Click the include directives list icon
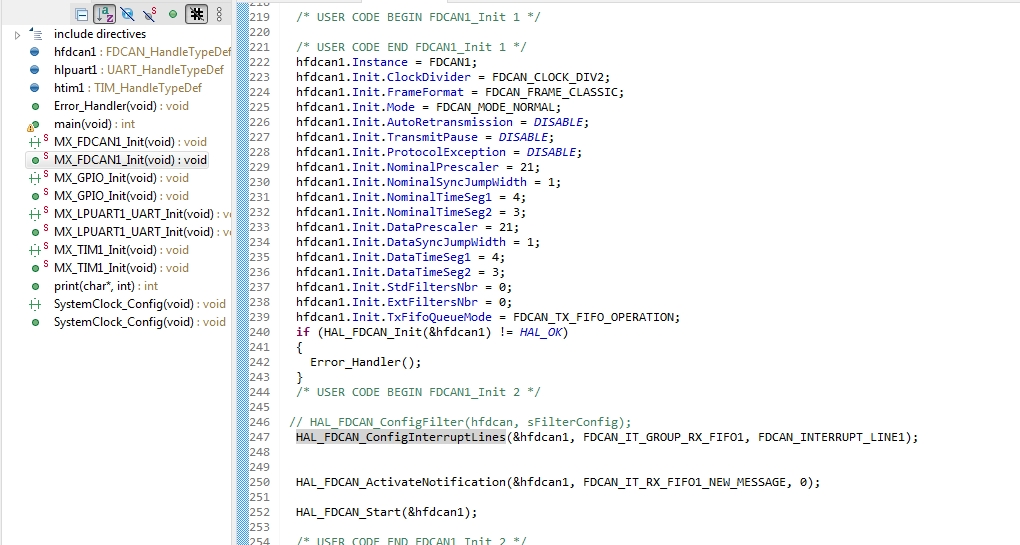Screen dimensions: 1020x545 click(36, 34)
